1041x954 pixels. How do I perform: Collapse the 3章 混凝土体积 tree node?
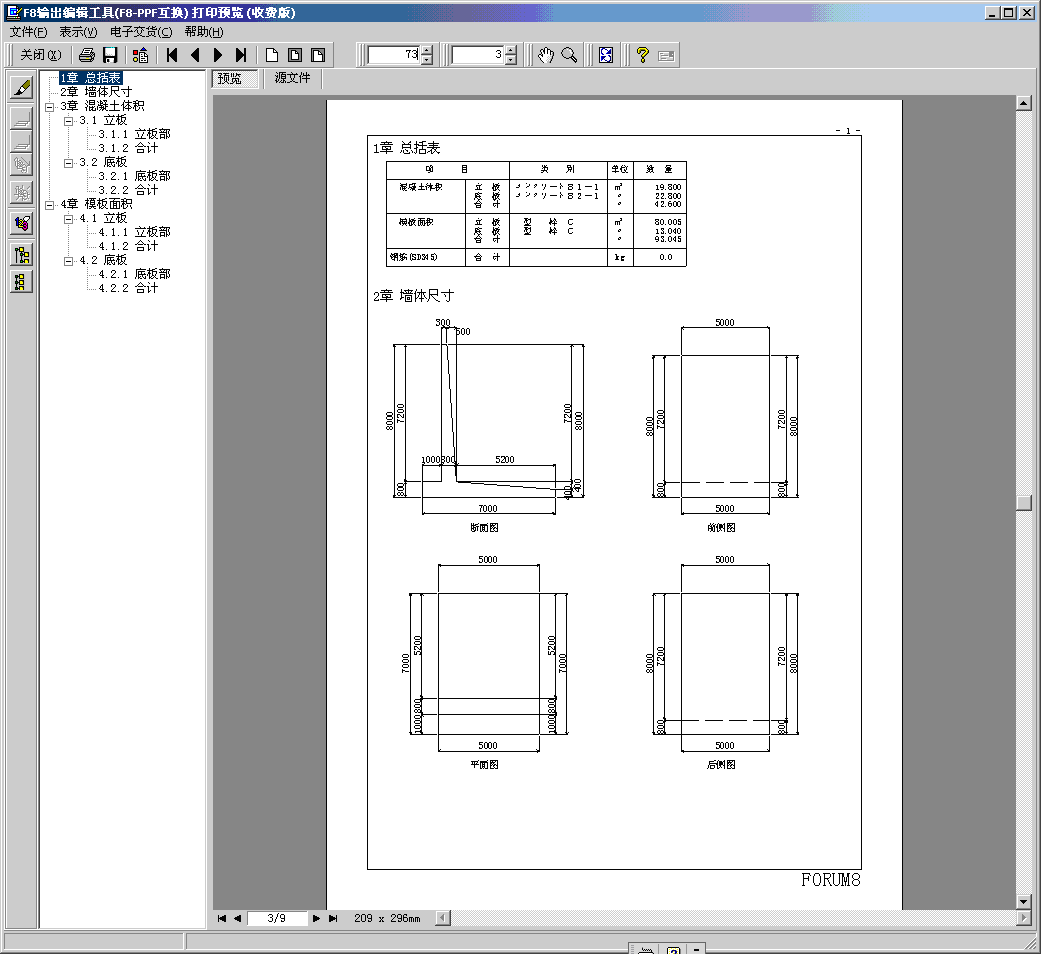click(x=50, y=106)
